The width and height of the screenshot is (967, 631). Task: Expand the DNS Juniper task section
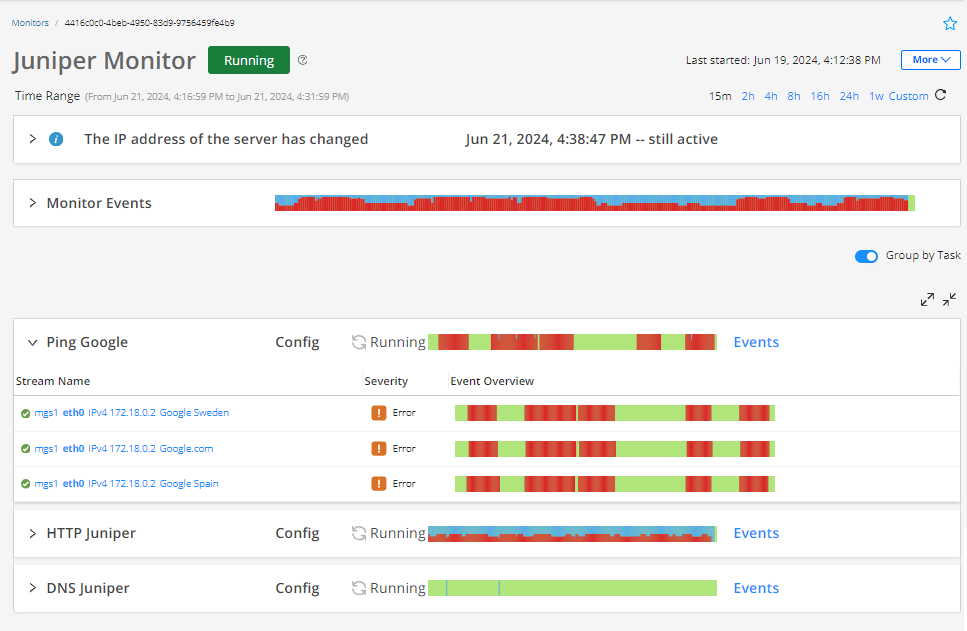click(x=31, y=588)
